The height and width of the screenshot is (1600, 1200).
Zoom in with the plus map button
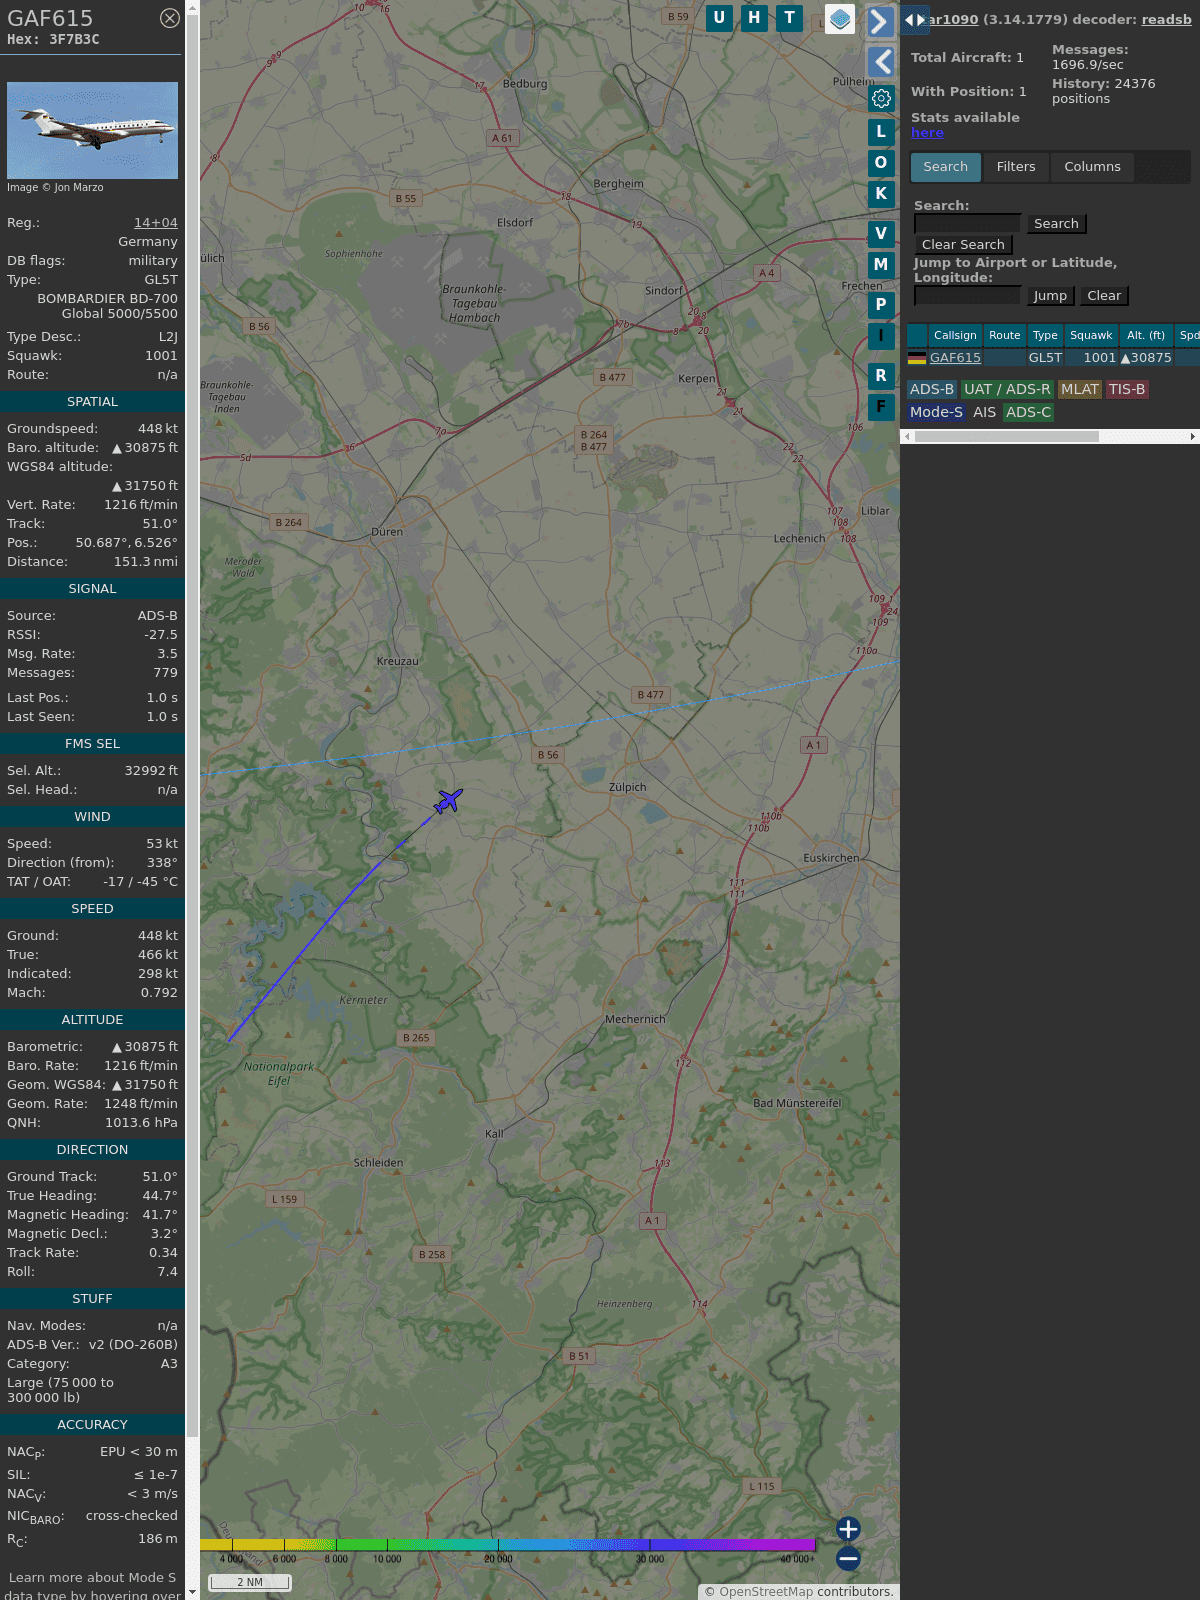click(x=848, y=1529)
